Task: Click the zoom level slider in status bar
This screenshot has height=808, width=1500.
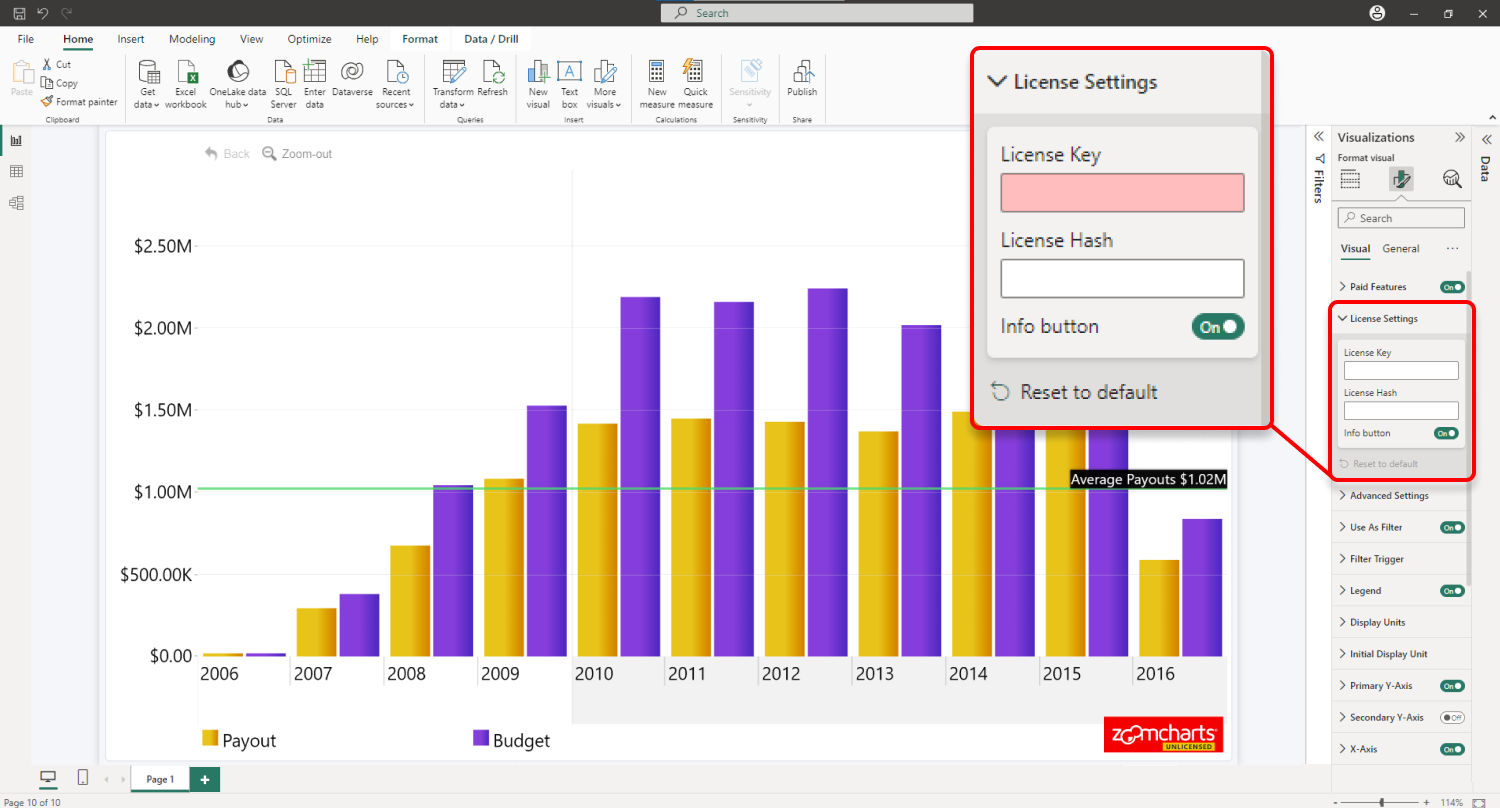Action: point(1382,802)
